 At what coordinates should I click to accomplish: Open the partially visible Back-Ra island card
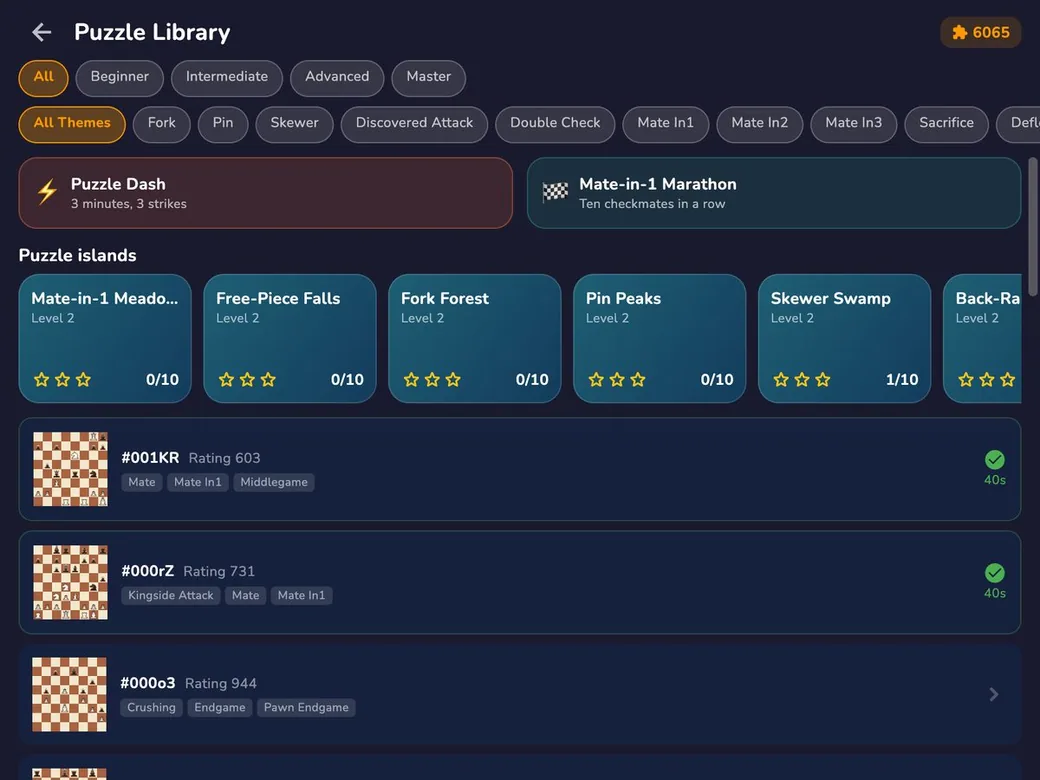982,338
